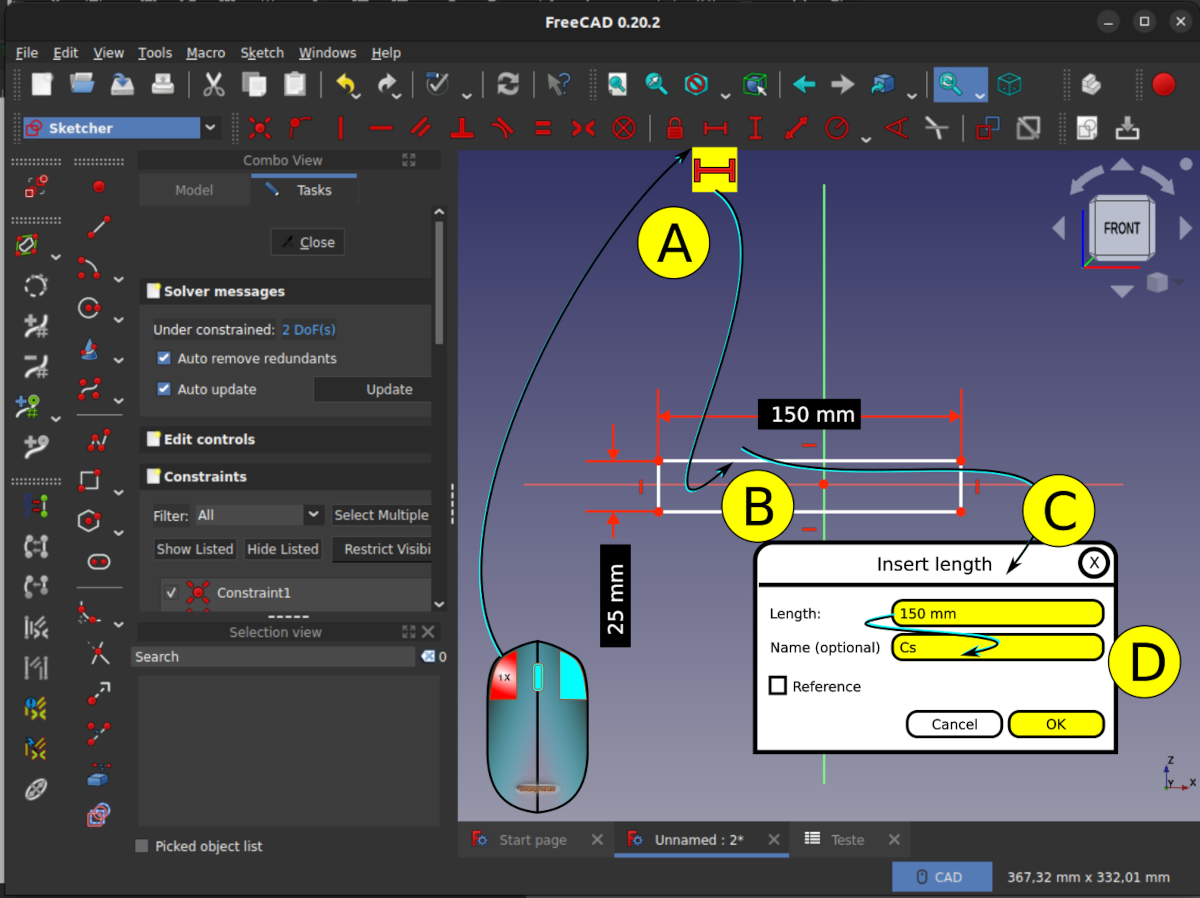Open the Sketch menu
Screen dimensions: 1200x898
pyautogui.click(x=262, y=53)
